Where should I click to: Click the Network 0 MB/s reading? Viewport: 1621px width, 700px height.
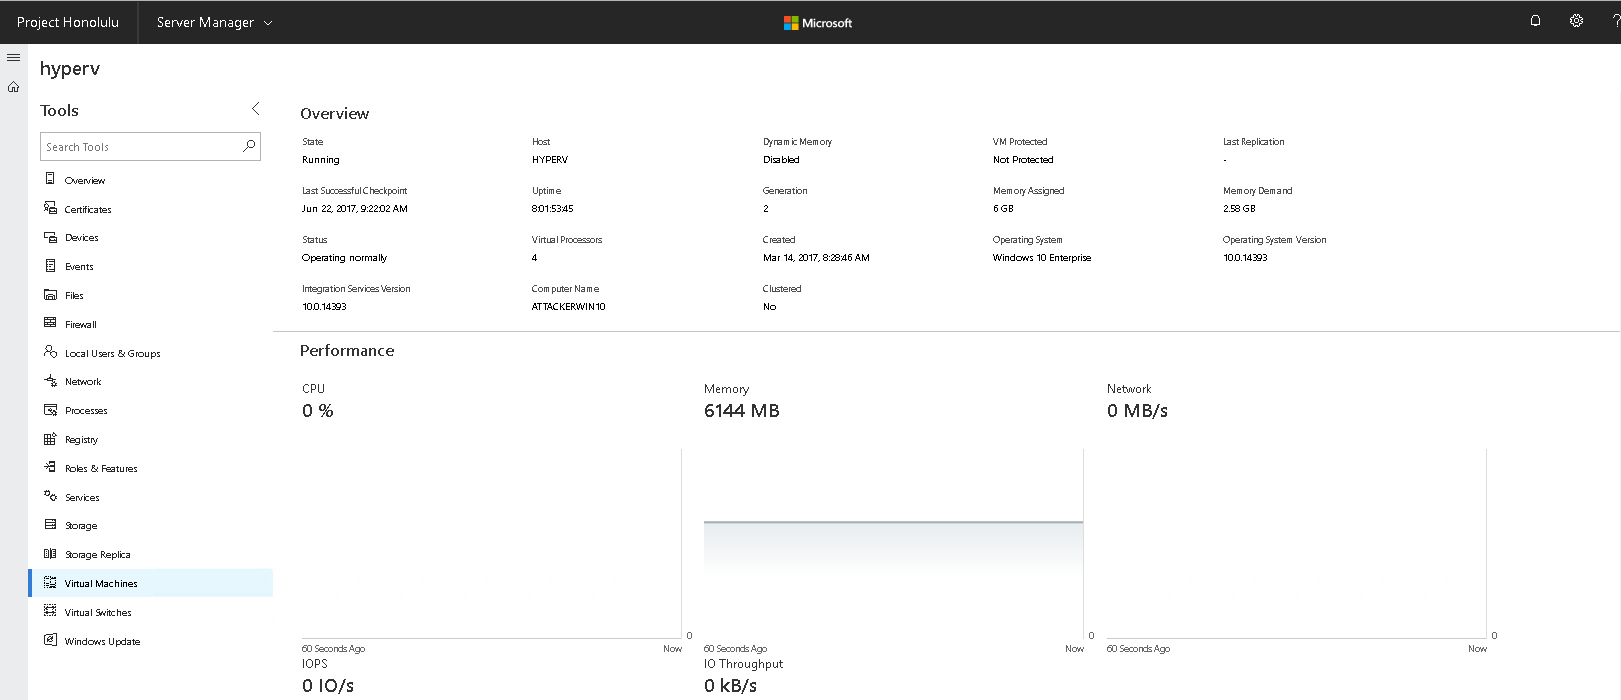coord(1137,411)
